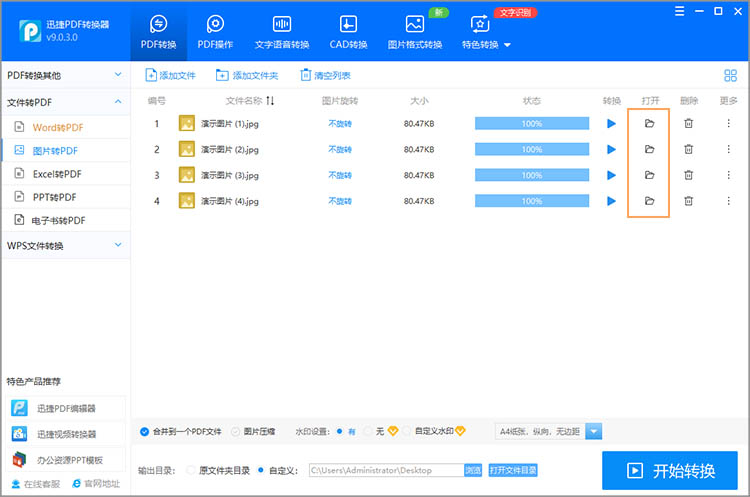The width and height of the screenshot is (750, 497).
Task: Click progress bar of 演示图片 (4).jpg
Action: pyautogui.click(x=532, y=201)
